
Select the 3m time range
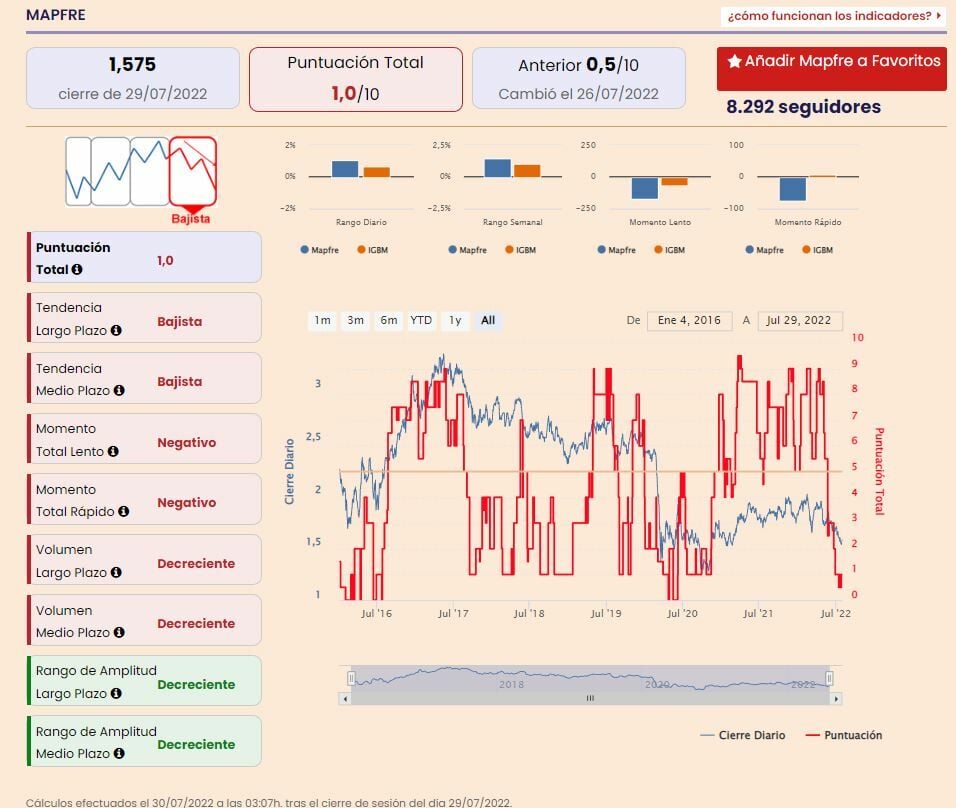(x=355, y=321)
